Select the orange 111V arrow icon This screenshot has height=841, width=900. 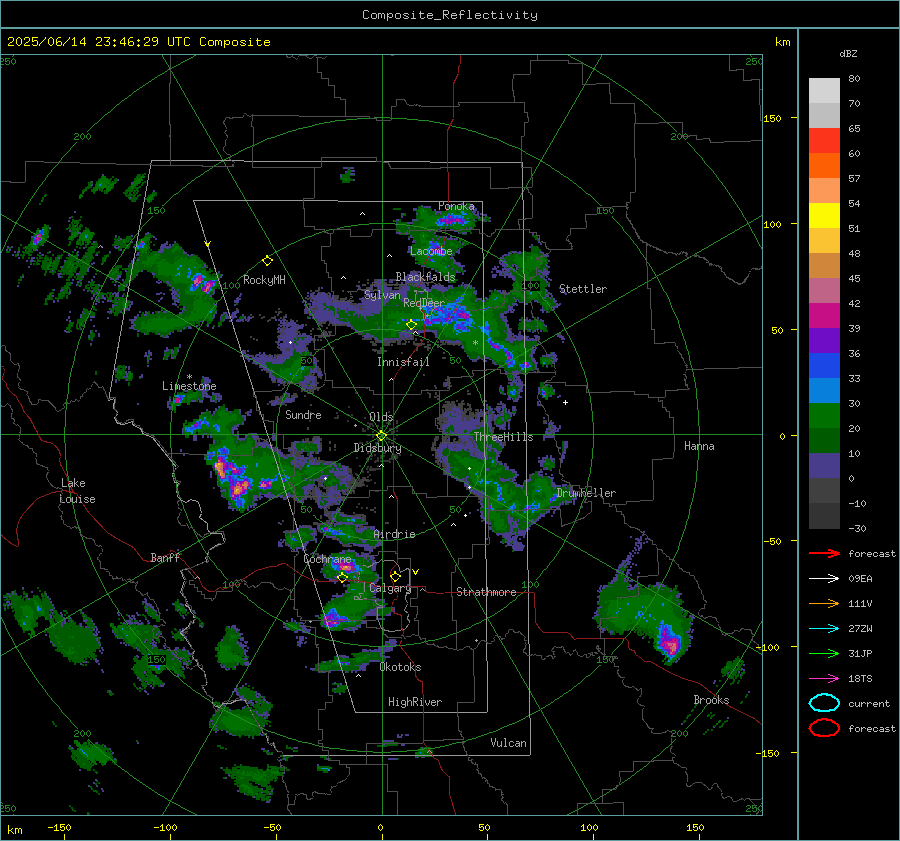coord(824,603)
